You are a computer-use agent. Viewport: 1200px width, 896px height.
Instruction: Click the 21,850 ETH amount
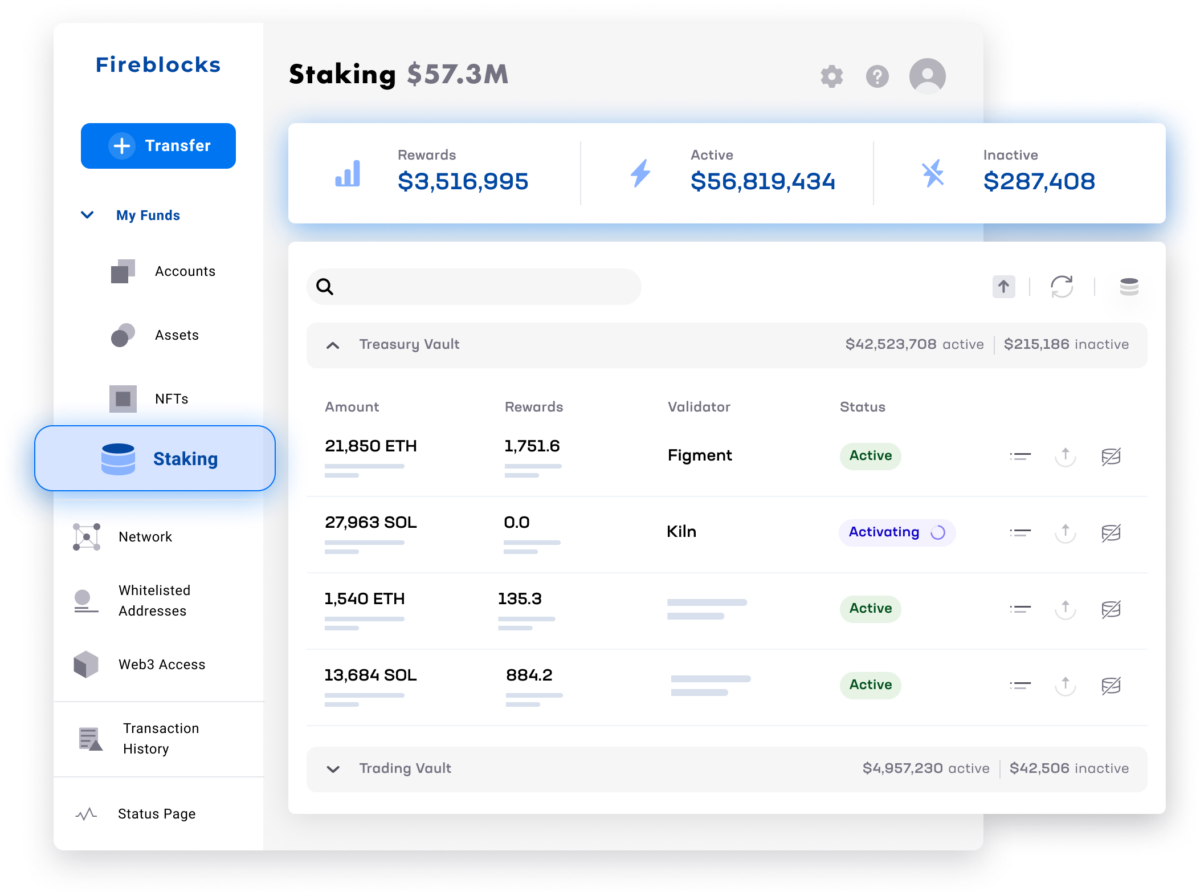pos(371,446)
